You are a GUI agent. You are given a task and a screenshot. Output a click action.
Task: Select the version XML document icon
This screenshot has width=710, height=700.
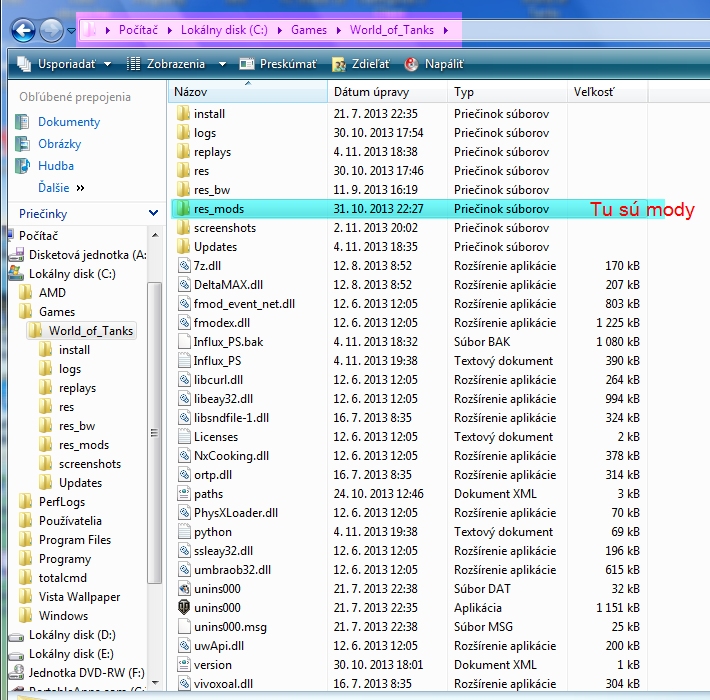[184, 665]
